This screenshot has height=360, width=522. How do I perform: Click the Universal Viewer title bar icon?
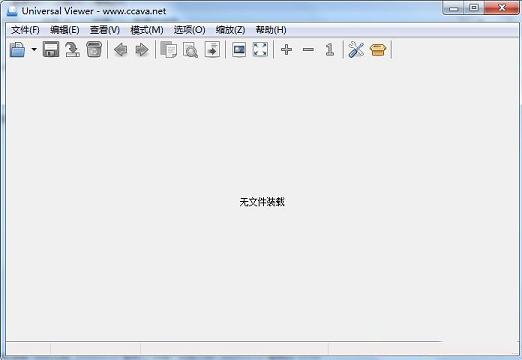(x=13, y=11)
